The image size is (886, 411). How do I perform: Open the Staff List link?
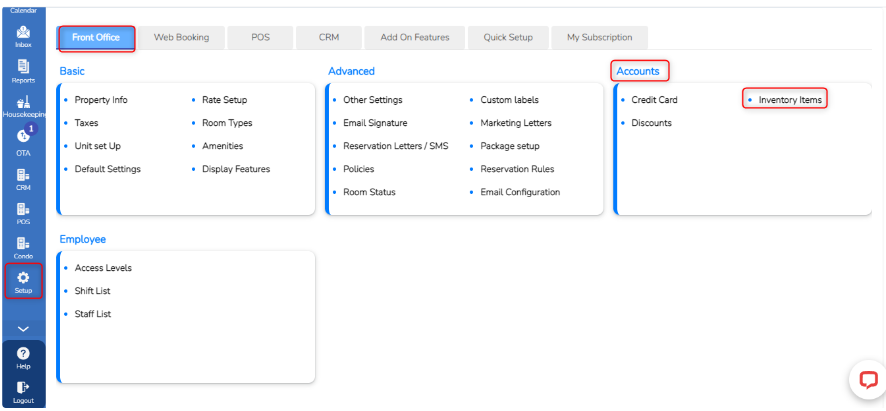[x=93, y=314]
